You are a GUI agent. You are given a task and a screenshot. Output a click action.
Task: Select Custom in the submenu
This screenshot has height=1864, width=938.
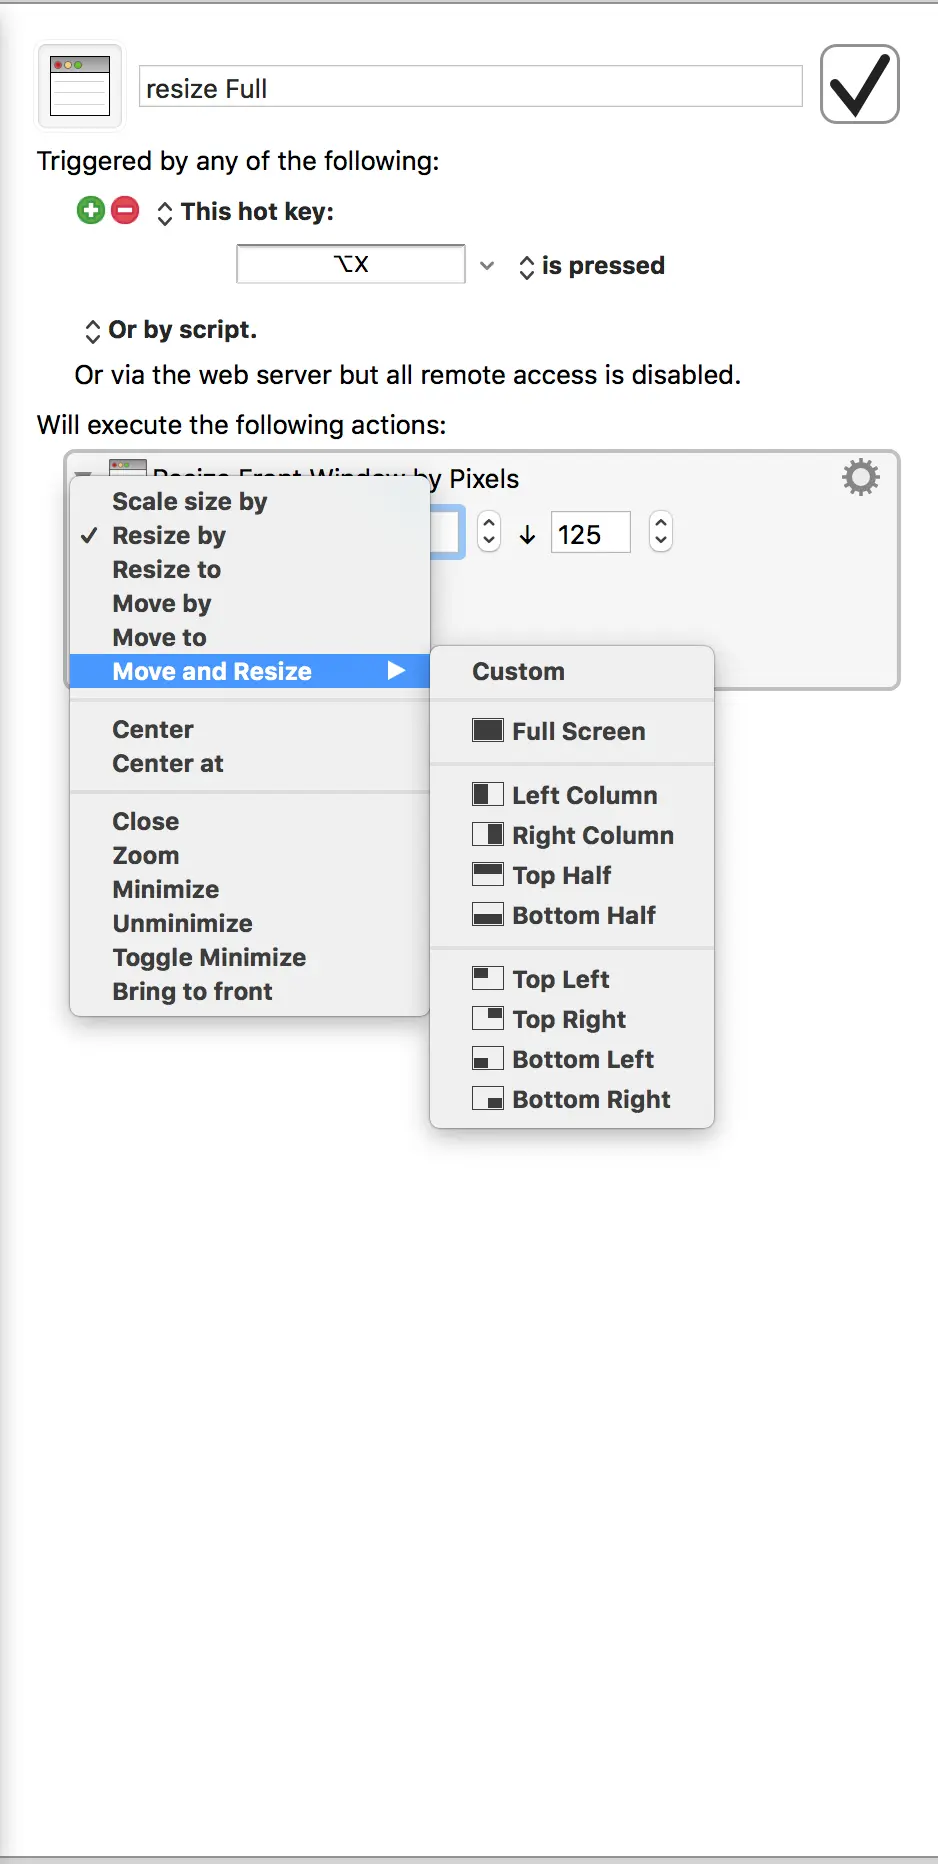point(518,672)
